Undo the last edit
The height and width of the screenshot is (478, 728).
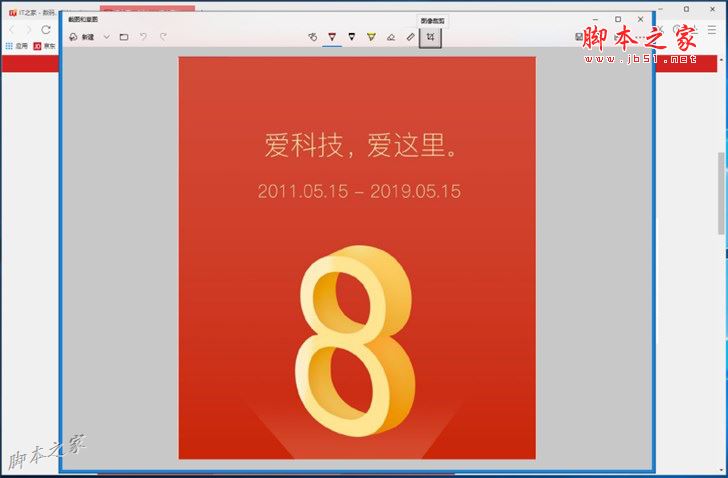tap(143, 37)
